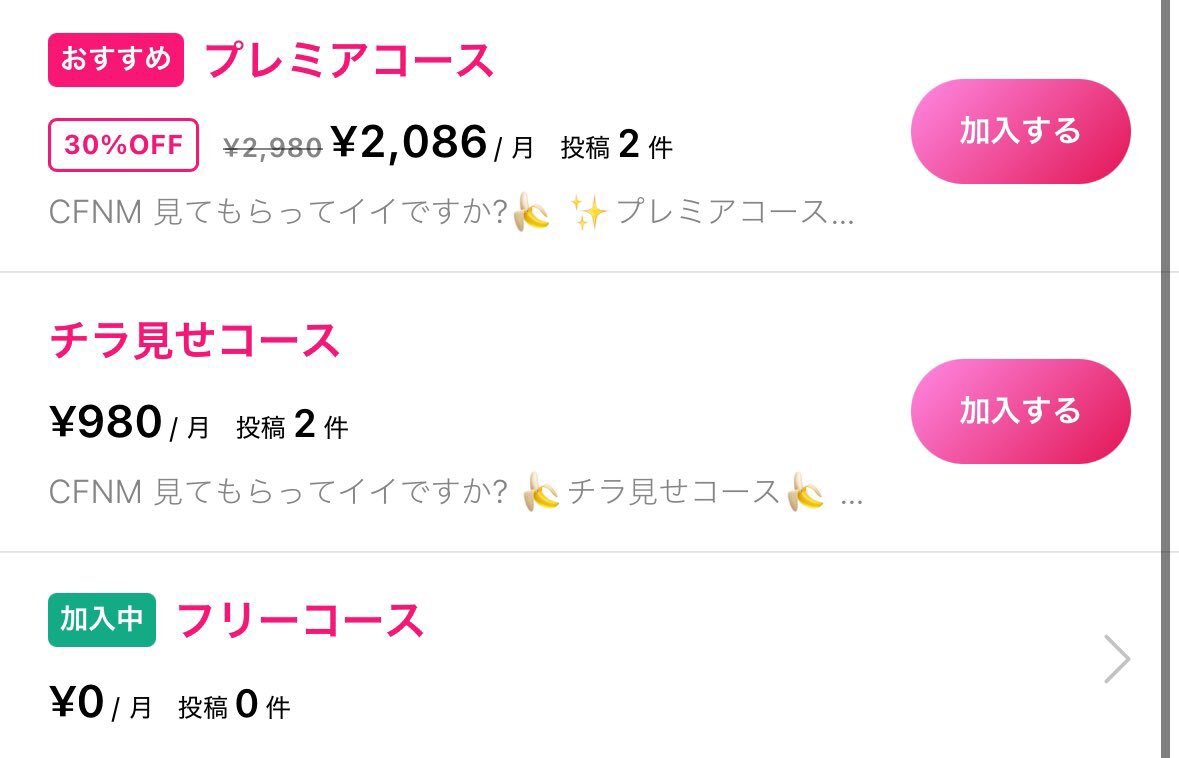
Task: Click the banana emoji in the premium description
Action: pyautogui.click(x=530, y=210)
